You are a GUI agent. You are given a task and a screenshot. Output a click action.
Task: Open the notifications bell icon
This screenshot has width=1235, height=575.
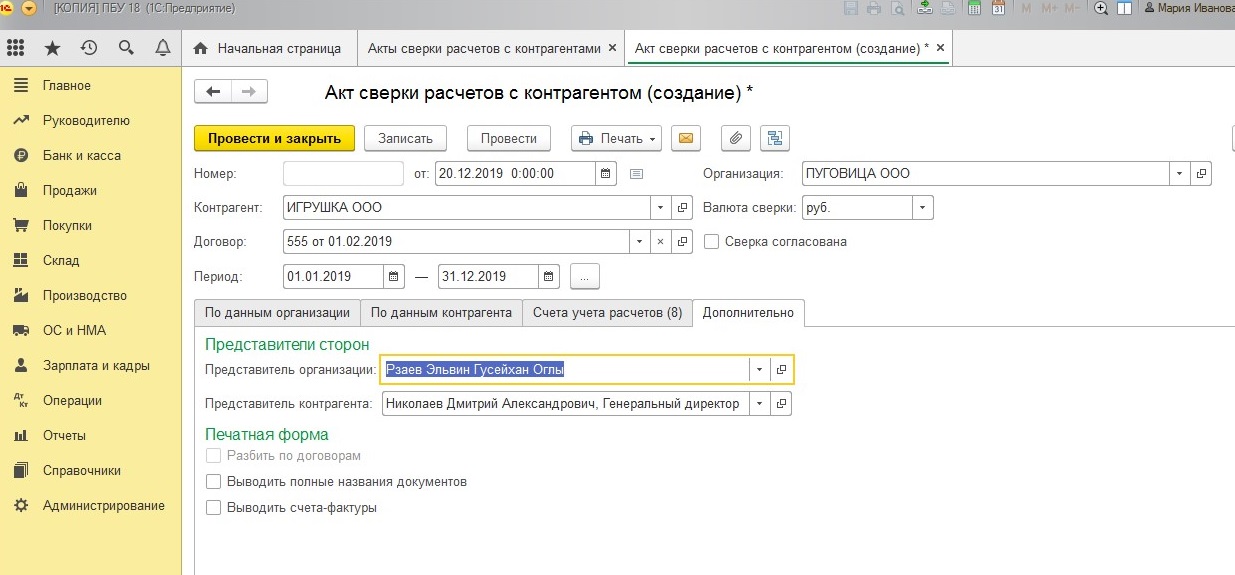(163, 48)
